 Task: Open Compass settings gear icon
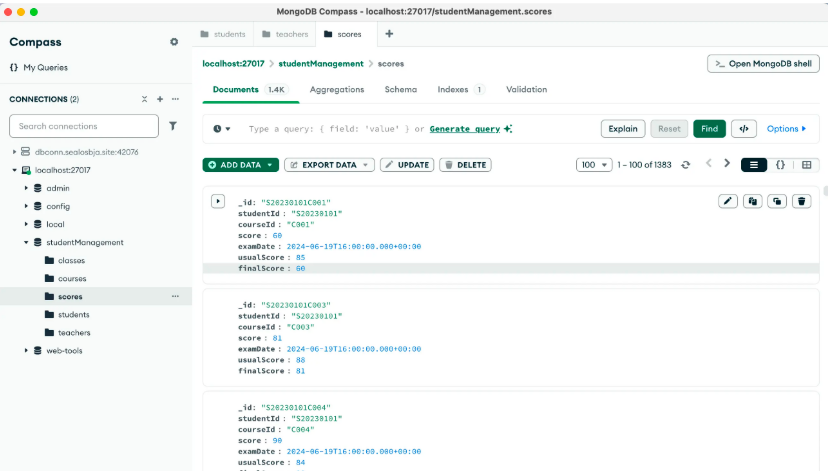174,42
